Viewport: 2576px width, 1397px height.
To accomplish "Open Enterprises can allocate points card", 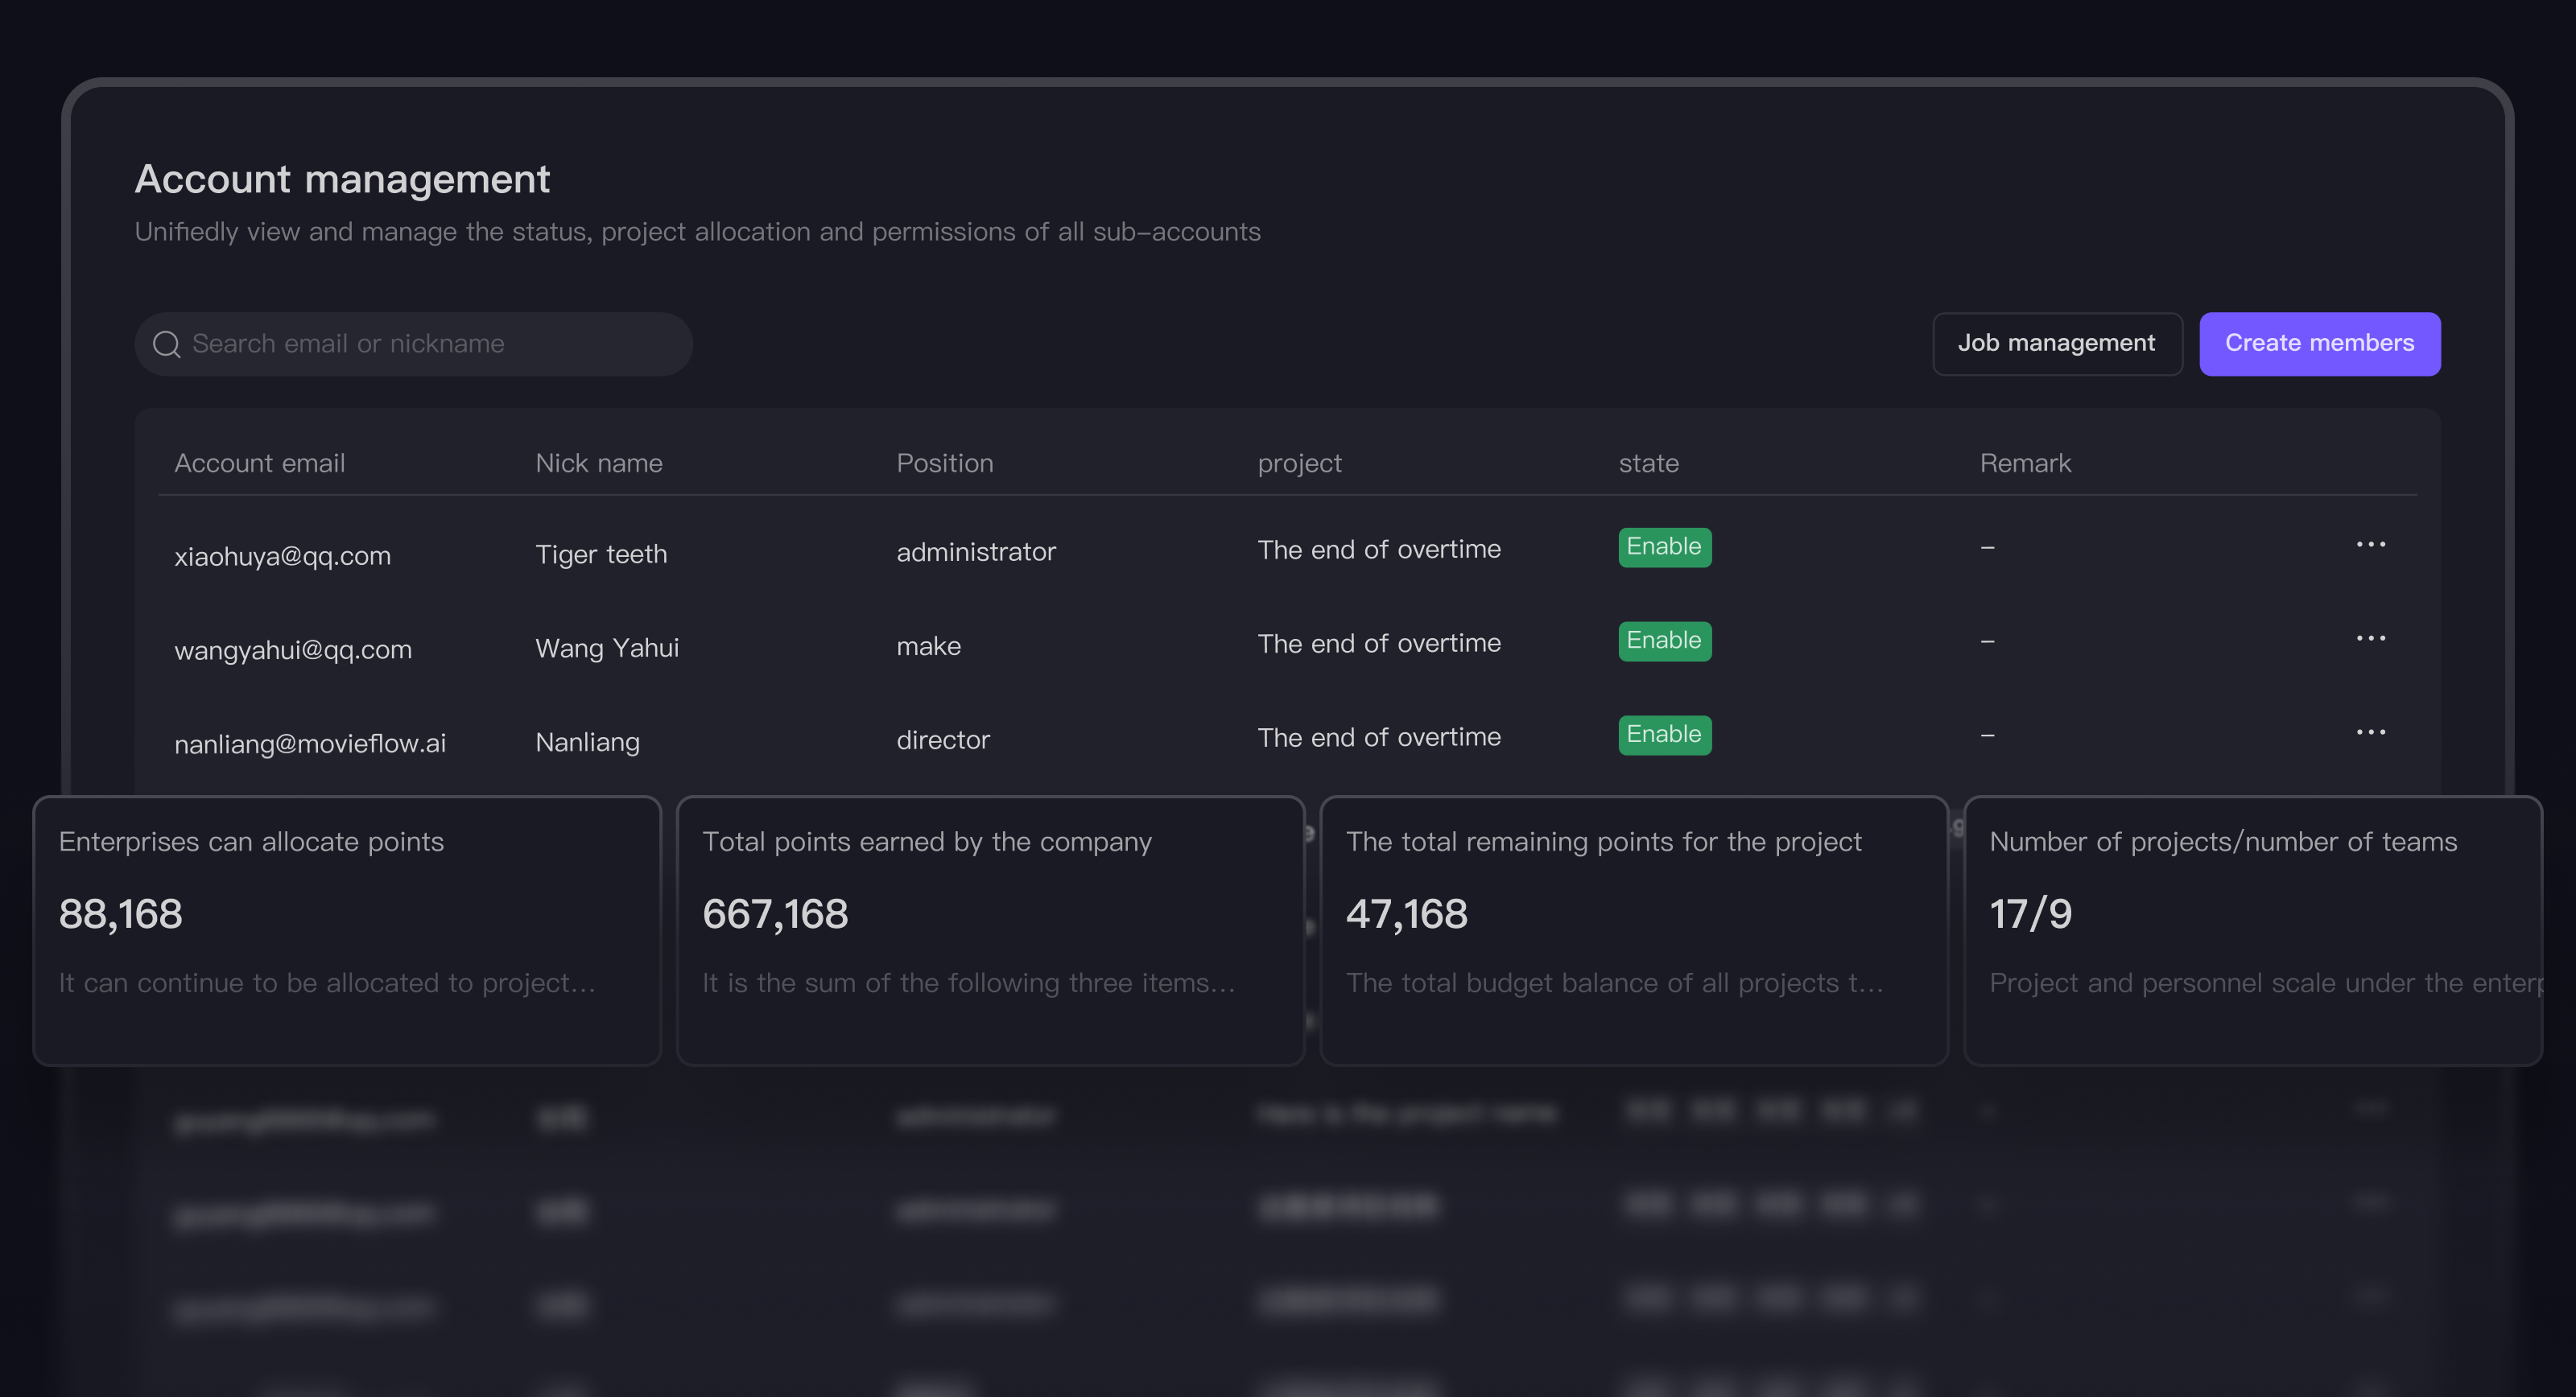I will (347, 931).
